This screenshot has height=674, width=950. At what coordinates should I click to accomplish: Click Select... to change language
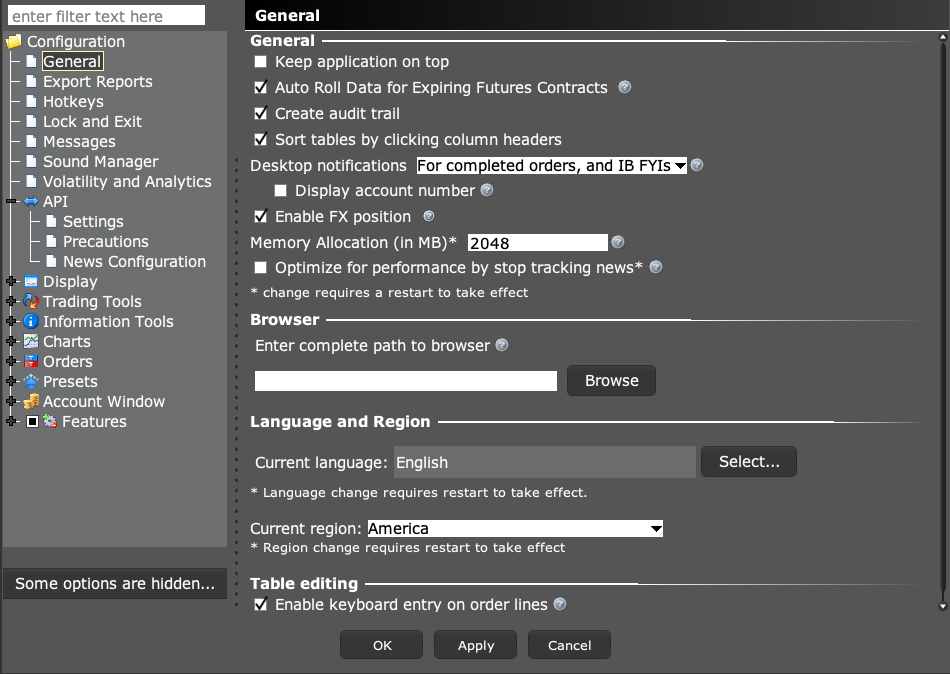(x=749, y=462)
